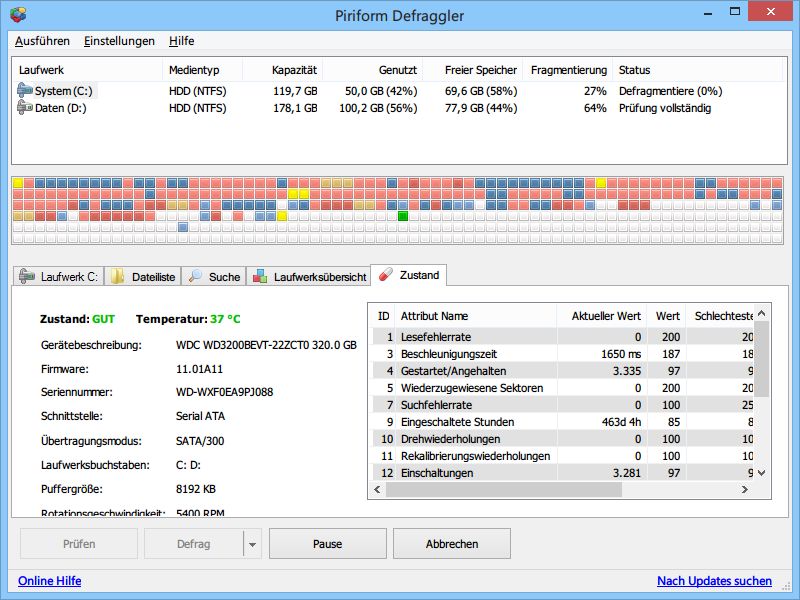The width and height of the screenshot is (800, 600).
Task: Click the horizontal scroll right arrow
Action: coord(745,489)
